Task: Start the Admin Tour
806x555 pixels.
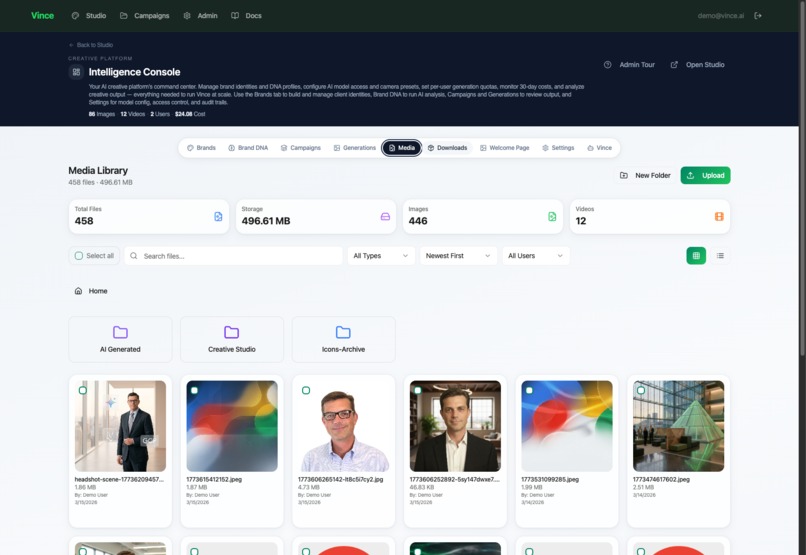Action: (x=629, y=65)
